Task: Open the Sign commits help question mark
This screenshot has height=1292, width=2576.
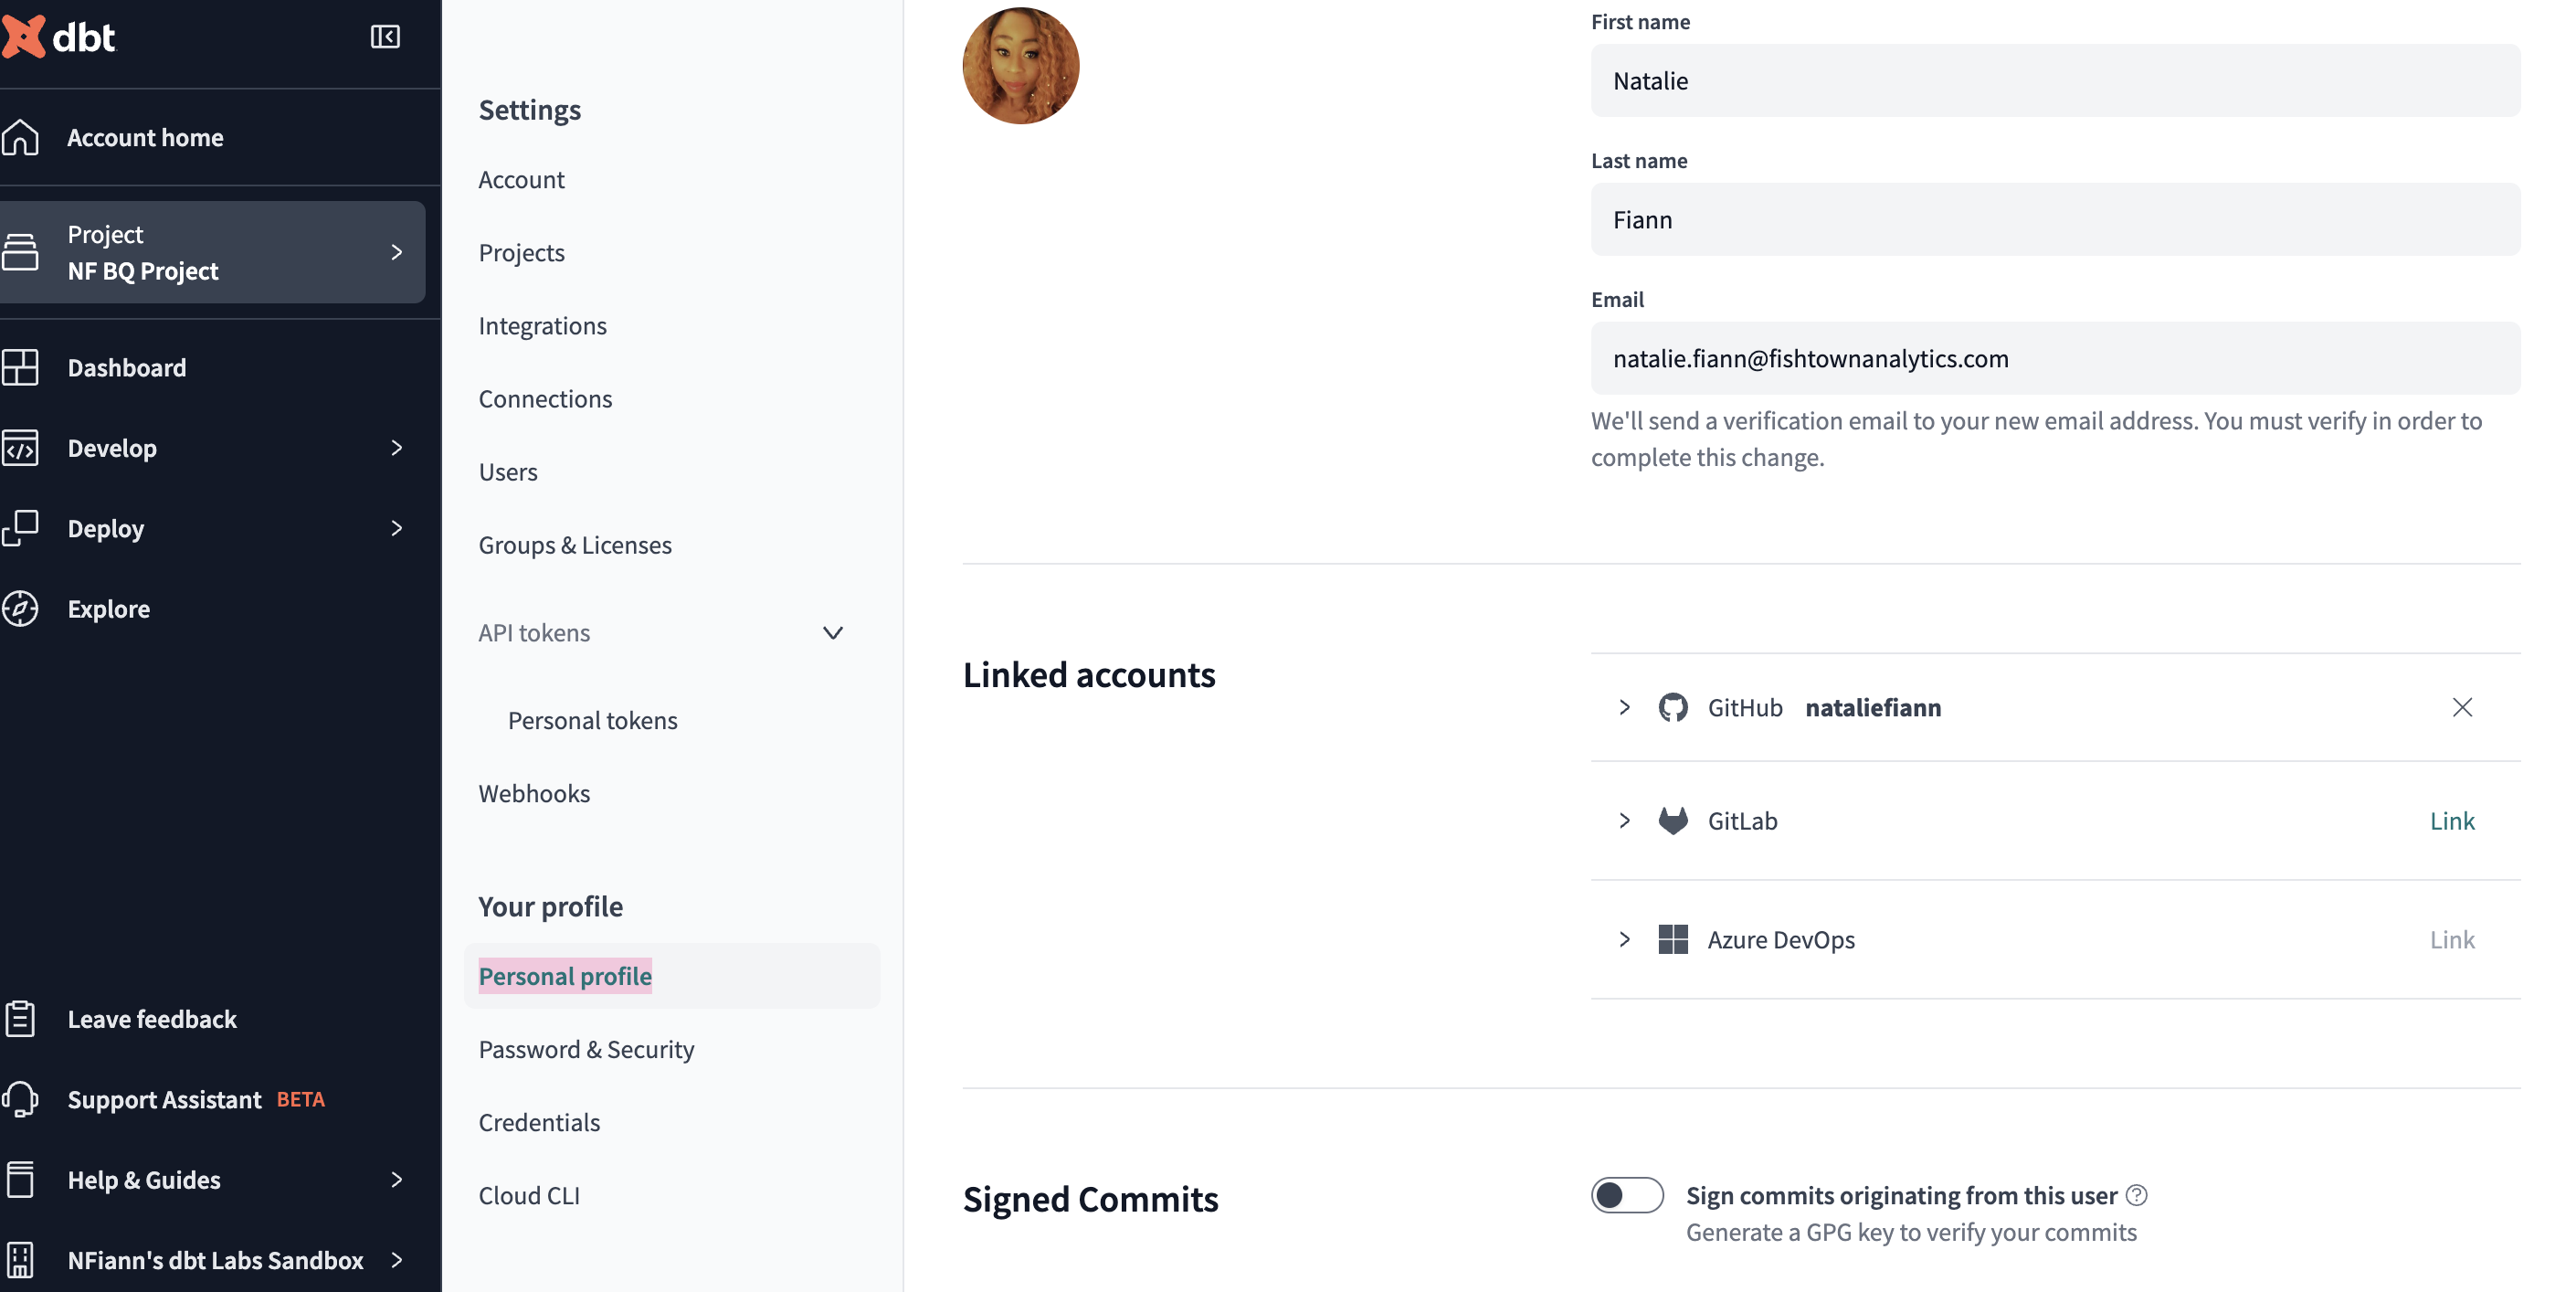Action: pos(2137,1195)
